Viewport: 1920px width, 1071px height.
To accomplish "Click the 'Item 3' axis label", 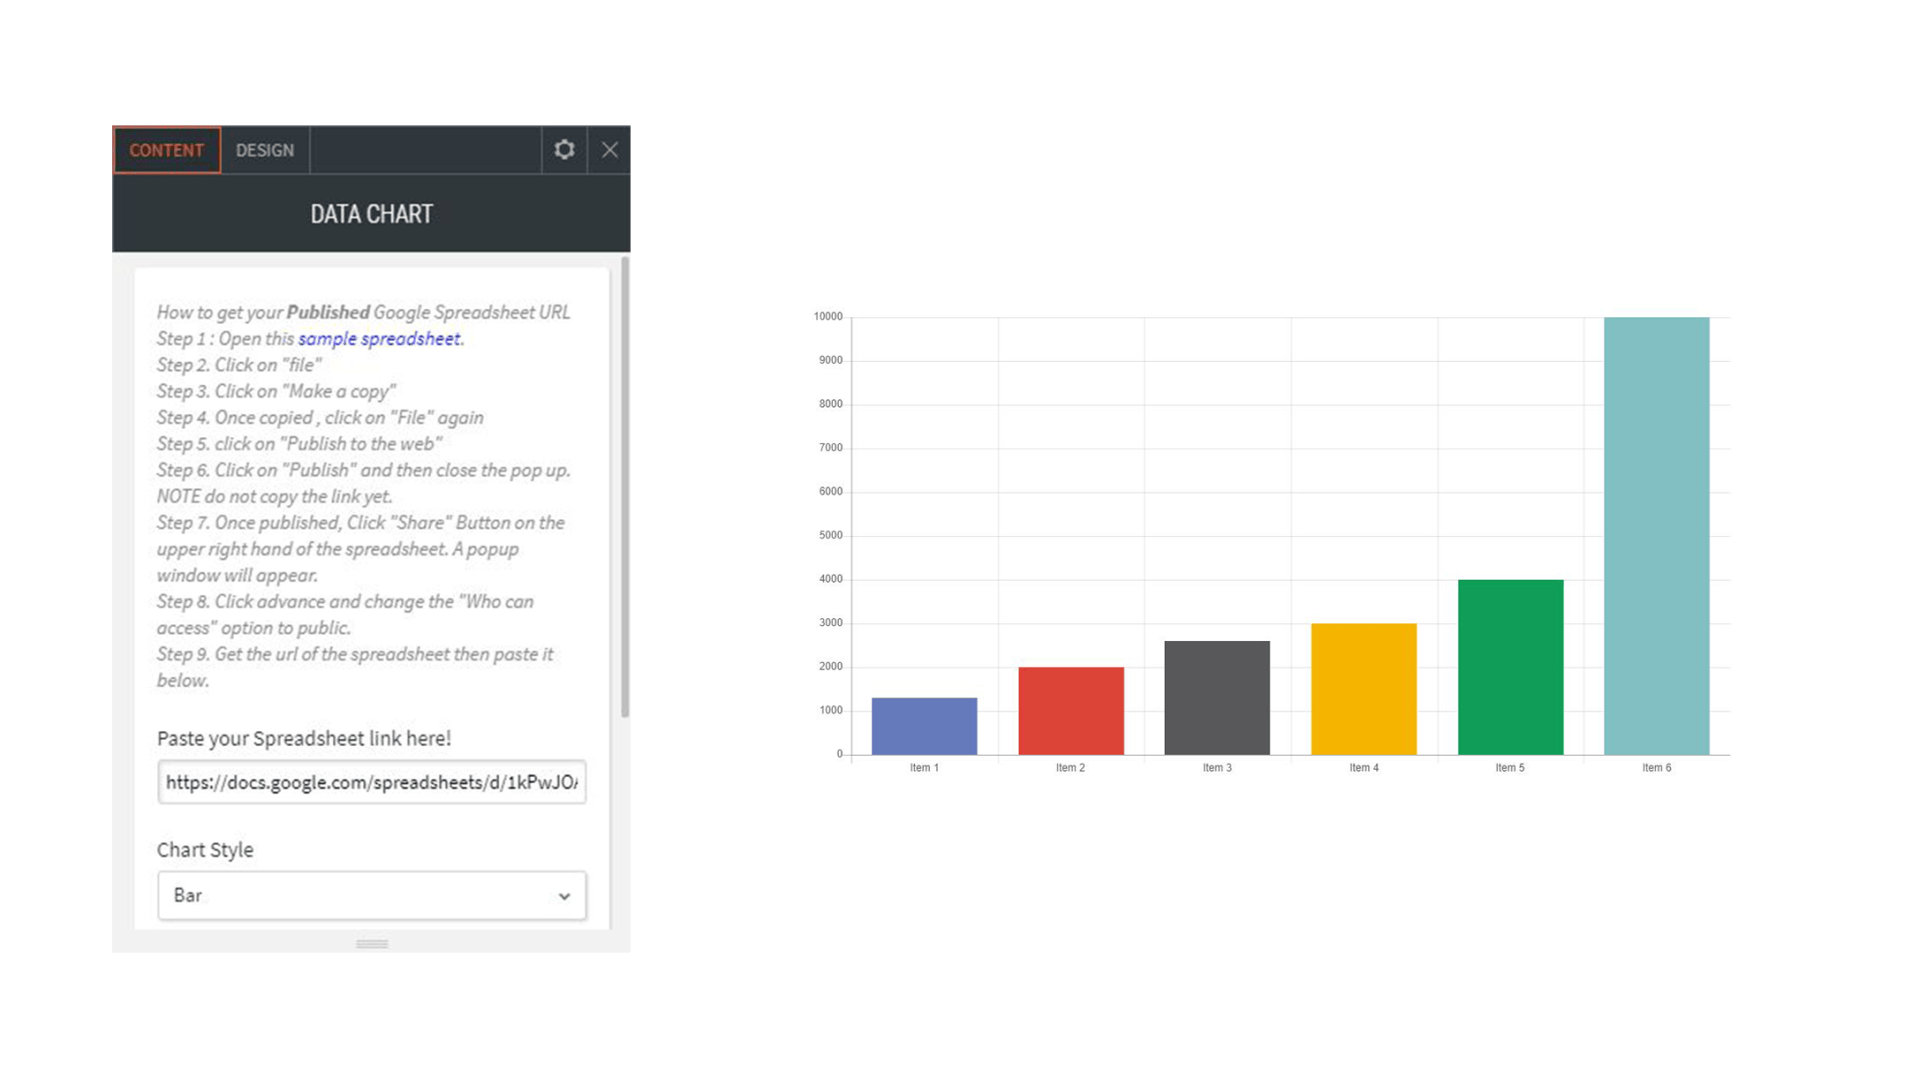I will pyautogui.click(x=1217, y=768).
